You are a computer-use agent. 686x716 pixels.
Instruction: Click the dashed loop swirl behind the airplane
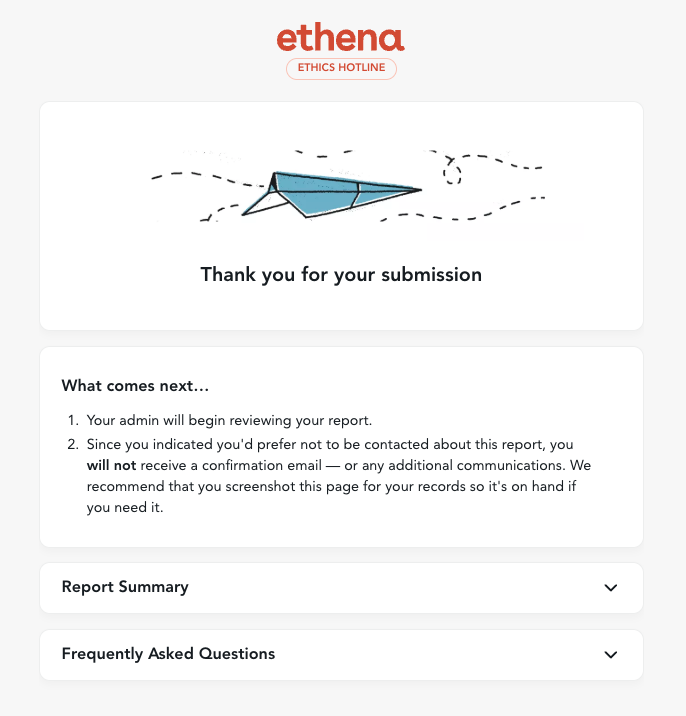pyautogui.click(x=455, y=172)
